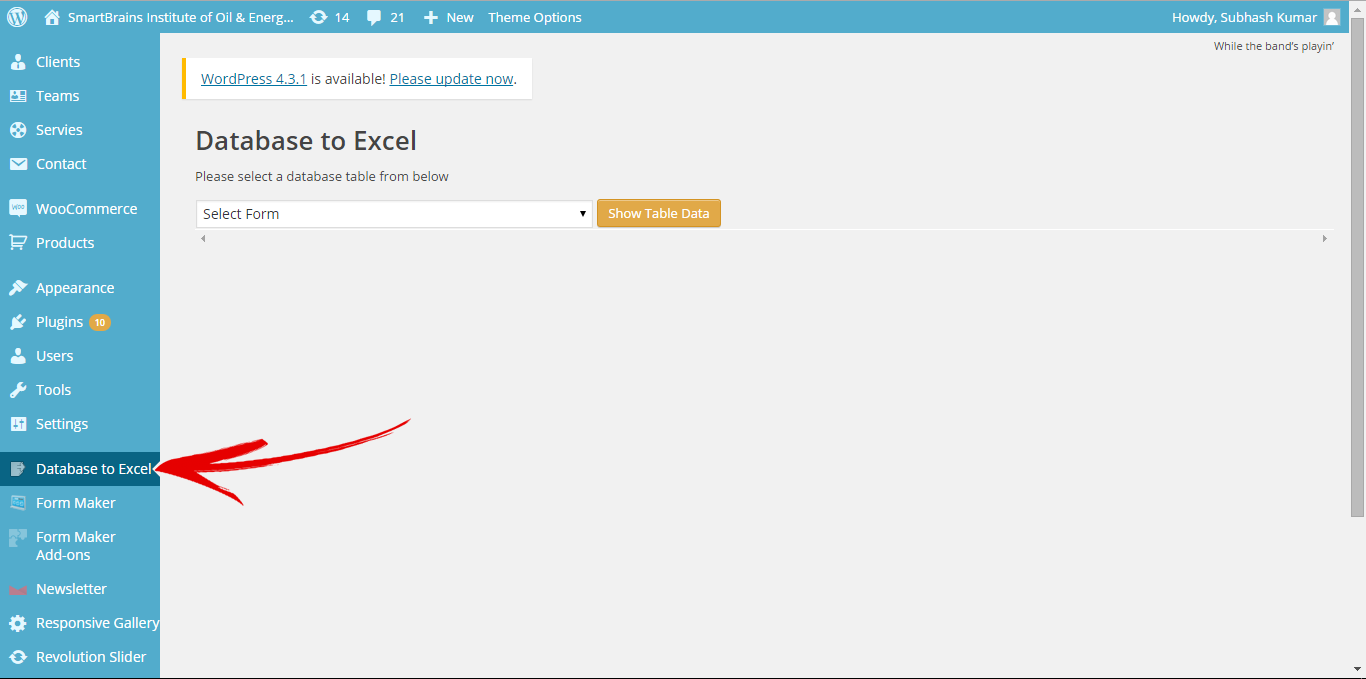Click the user avatar icon
Image resolution: width=1366 pixels, height=679 pixels.
(1331, 17)
